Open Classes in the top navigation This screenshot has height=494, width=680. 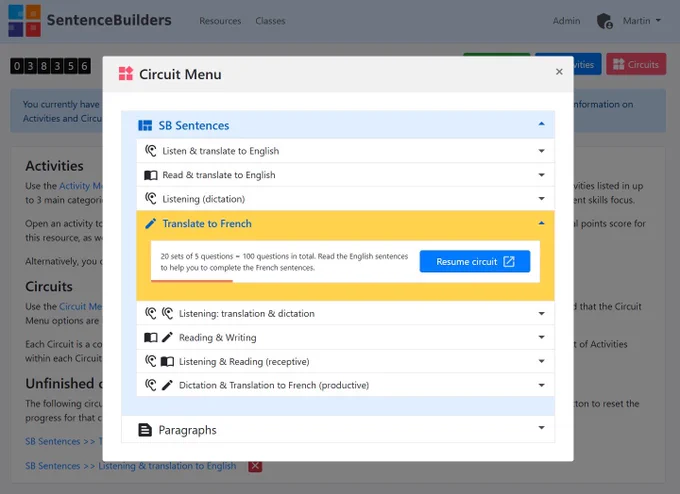point(270,21)
